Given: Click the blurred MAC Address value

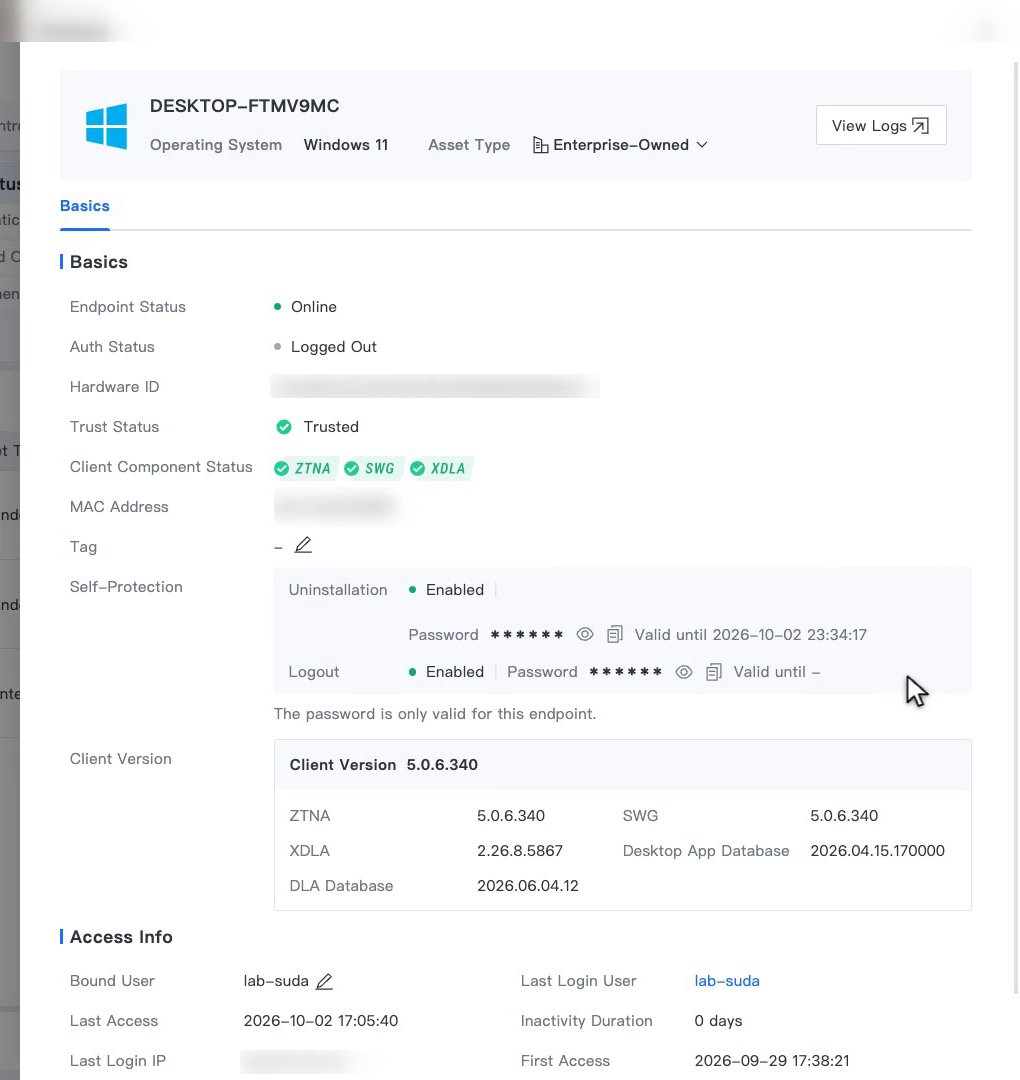Looking at the screenshot, I should [x=337, y=507].
